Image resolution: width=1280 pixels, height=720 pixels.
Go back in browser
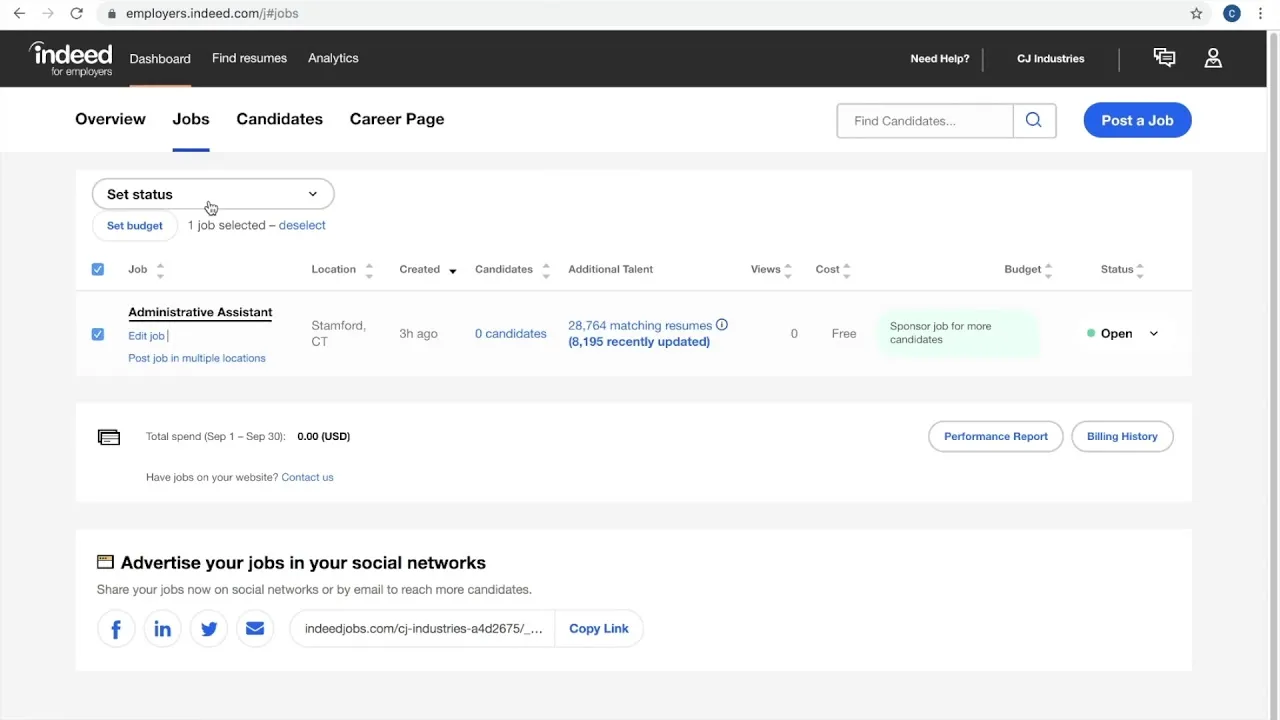[x=19, y=13]
